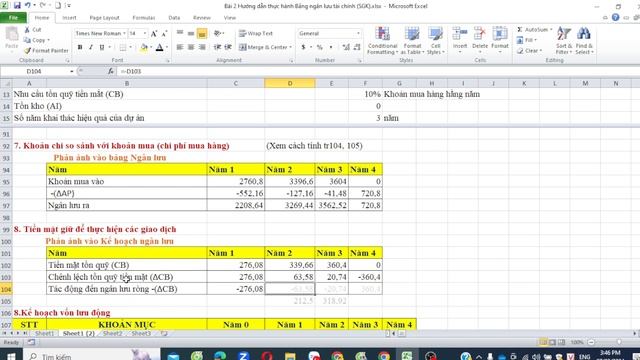The width and height of the screenshot is (640, 360).
Task: Select the Sheet1 sheet tab
Action: coord(44,333)
